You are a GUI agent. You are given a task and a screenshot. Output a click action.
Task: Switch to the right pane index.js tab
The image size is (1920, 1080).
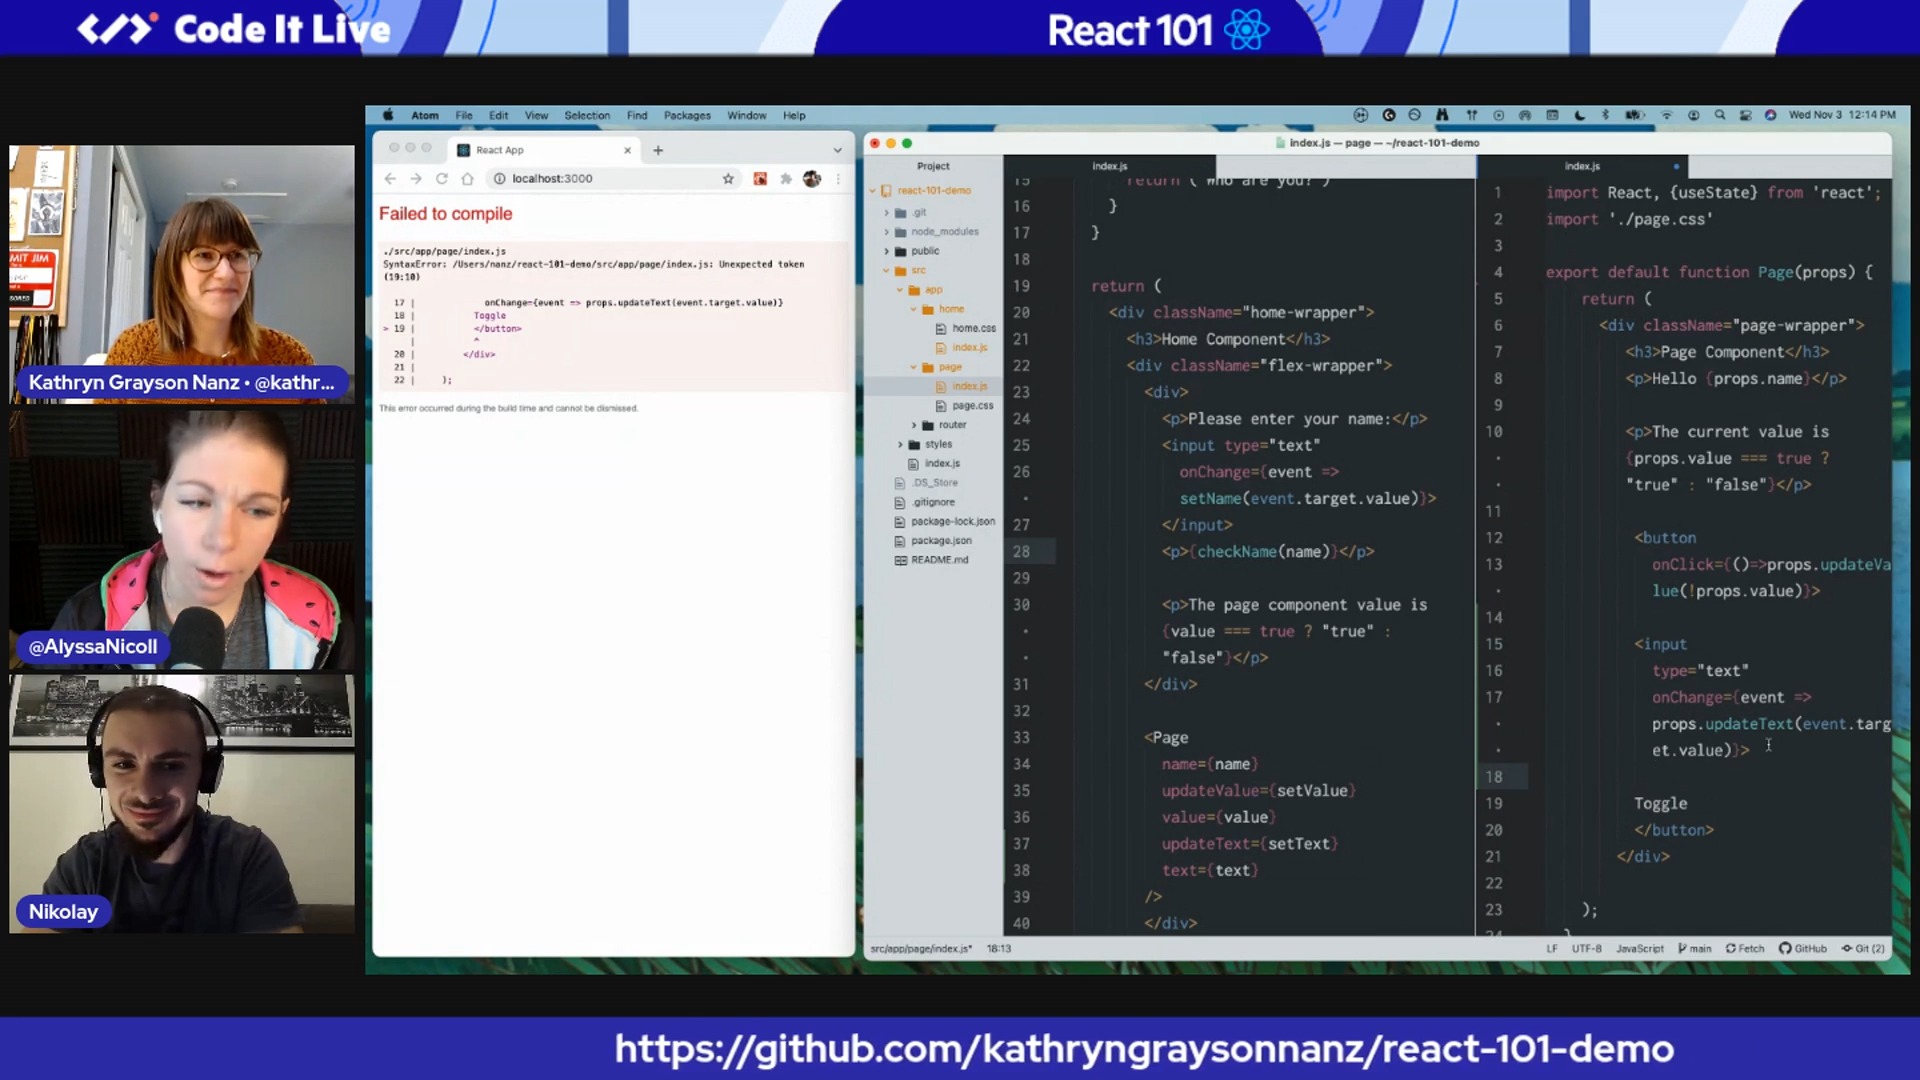tap(1582, 166)
